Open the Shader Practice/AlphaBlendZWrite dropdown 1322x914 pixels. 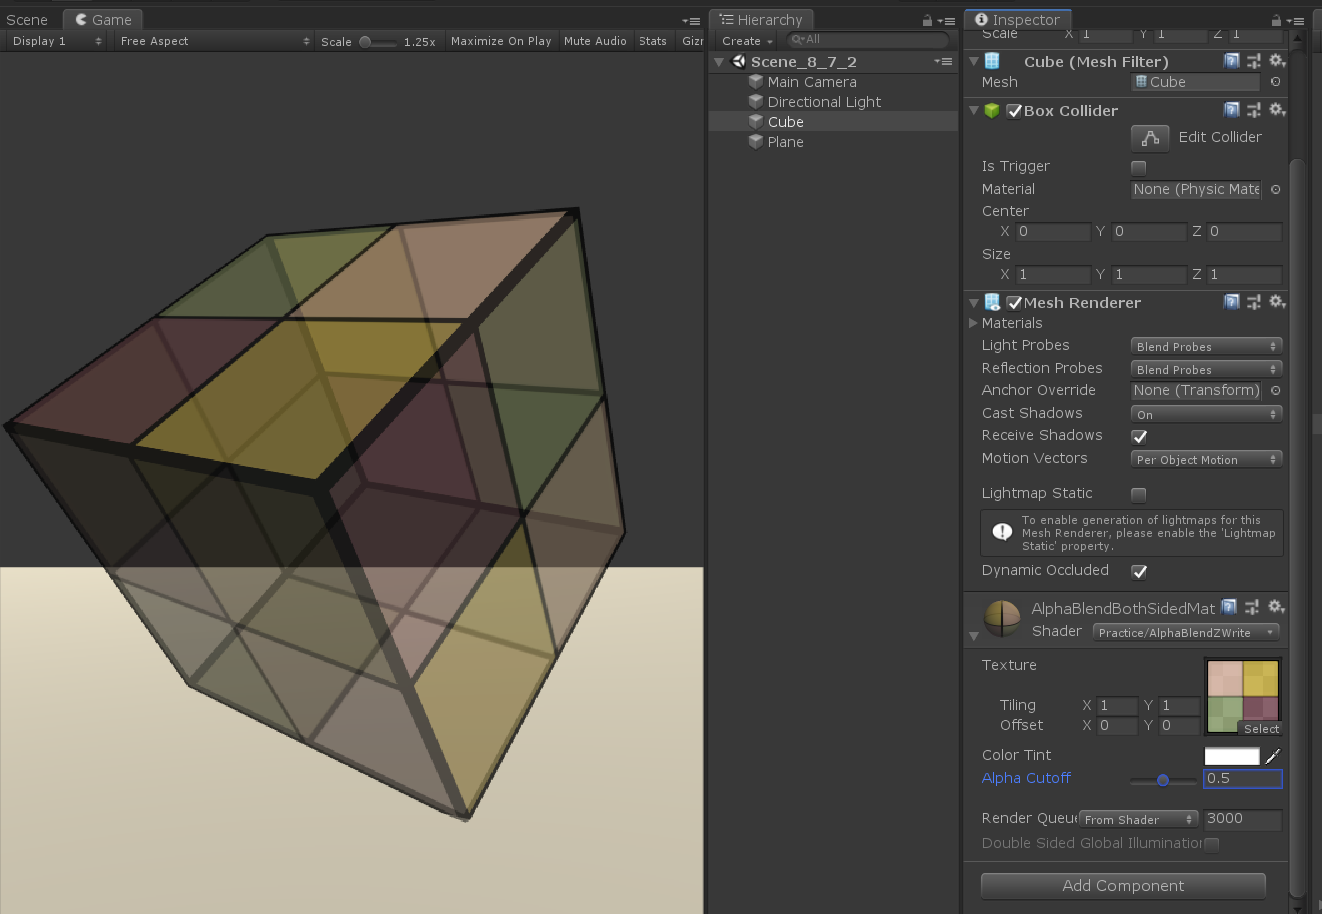coord(1185,632)
